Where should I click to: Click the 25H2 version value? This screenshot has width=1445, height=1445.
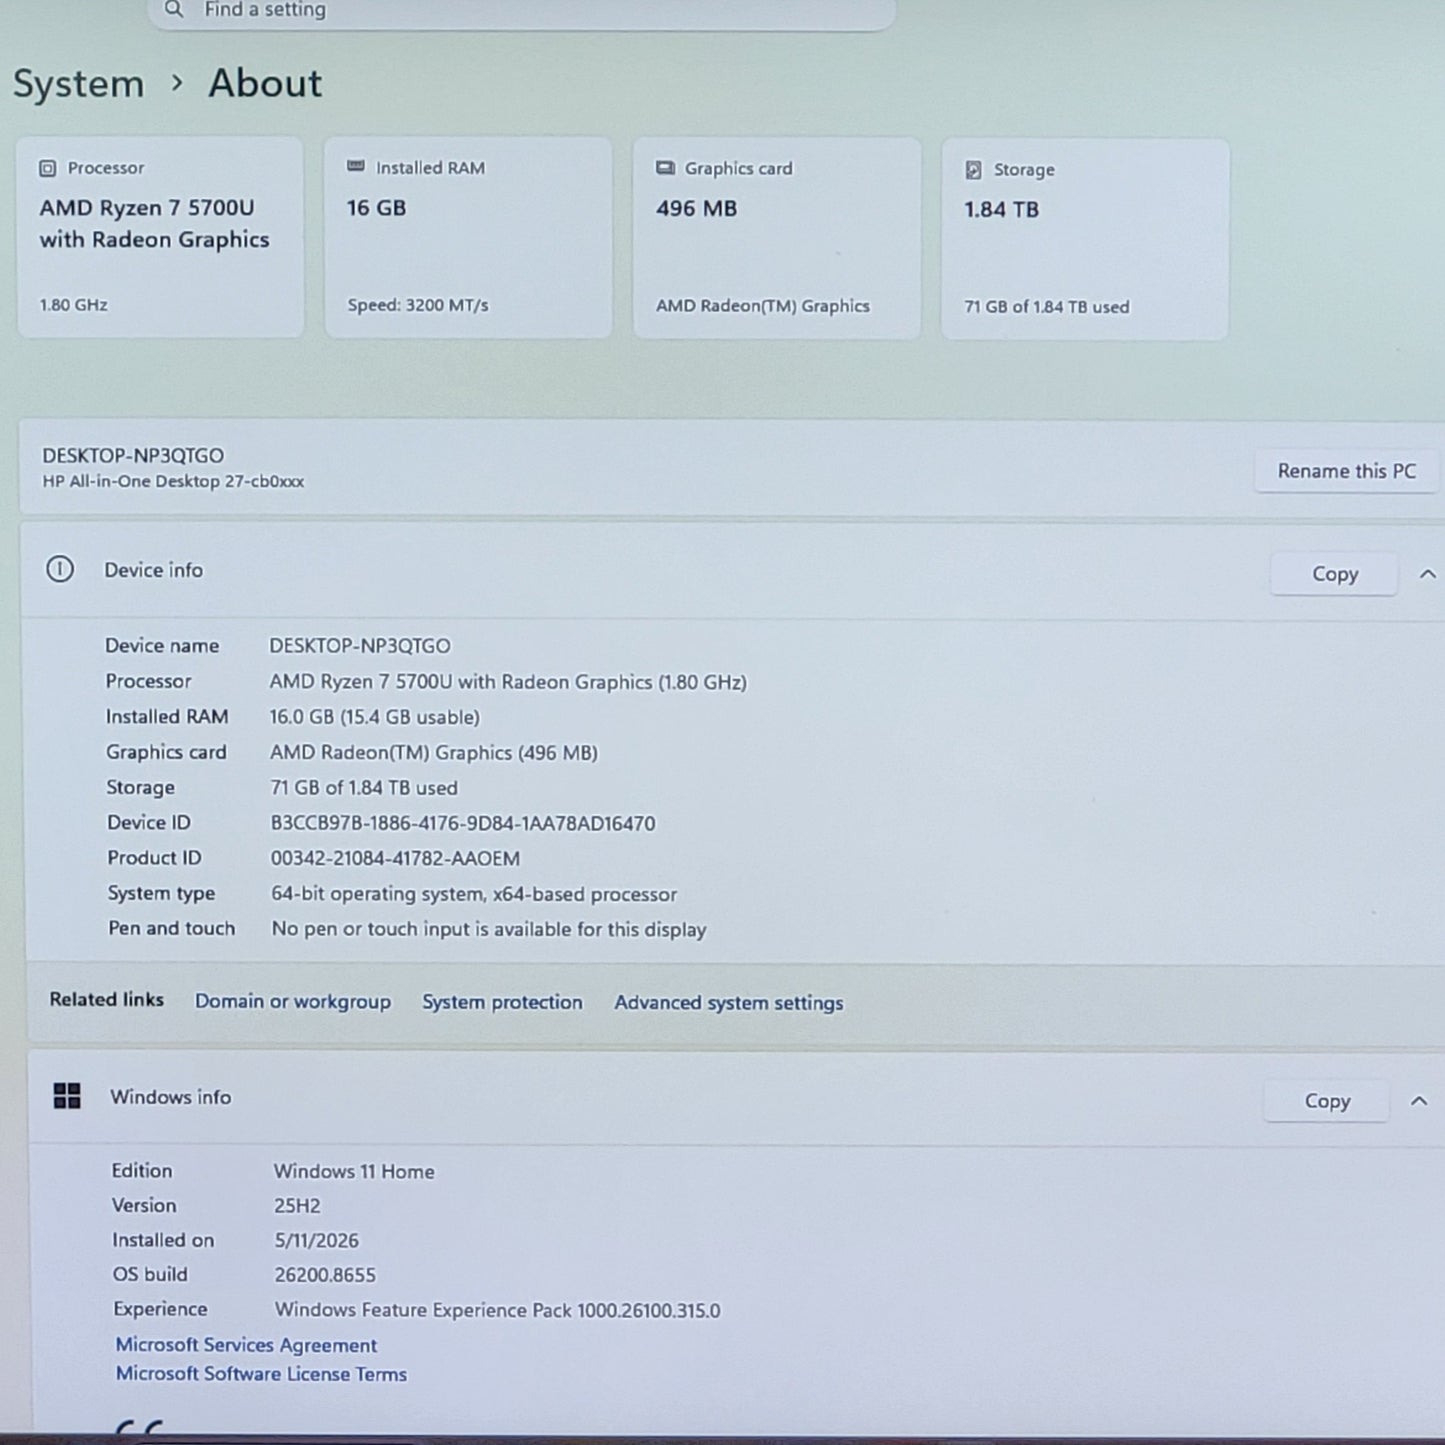pyautogui.click(x=297, y=1206)
